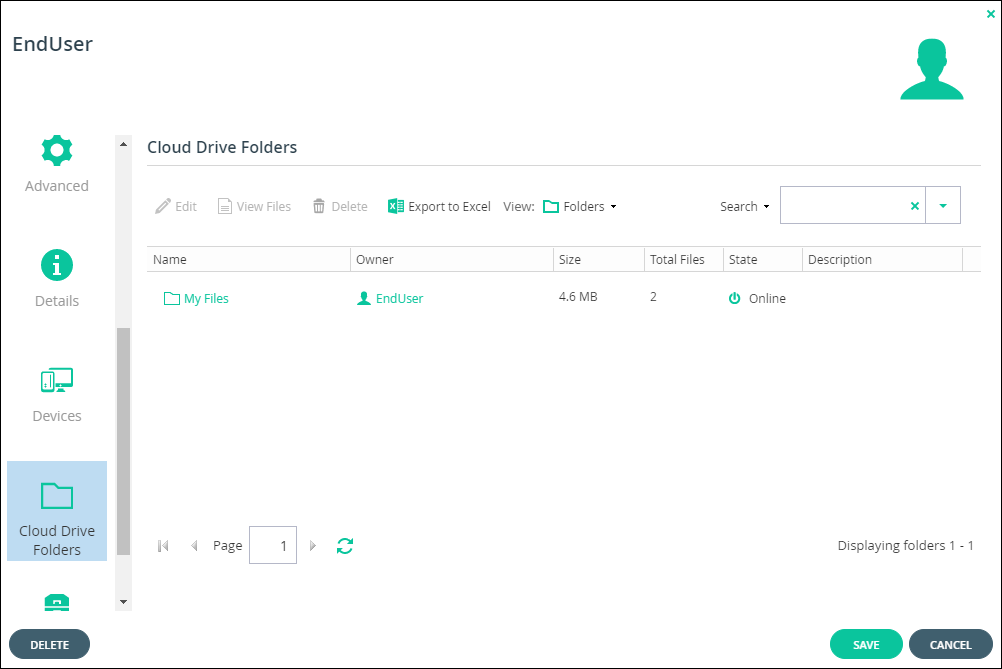Open the Devices icon tab
Screen dimensions: 1002x669
point(57,395)
